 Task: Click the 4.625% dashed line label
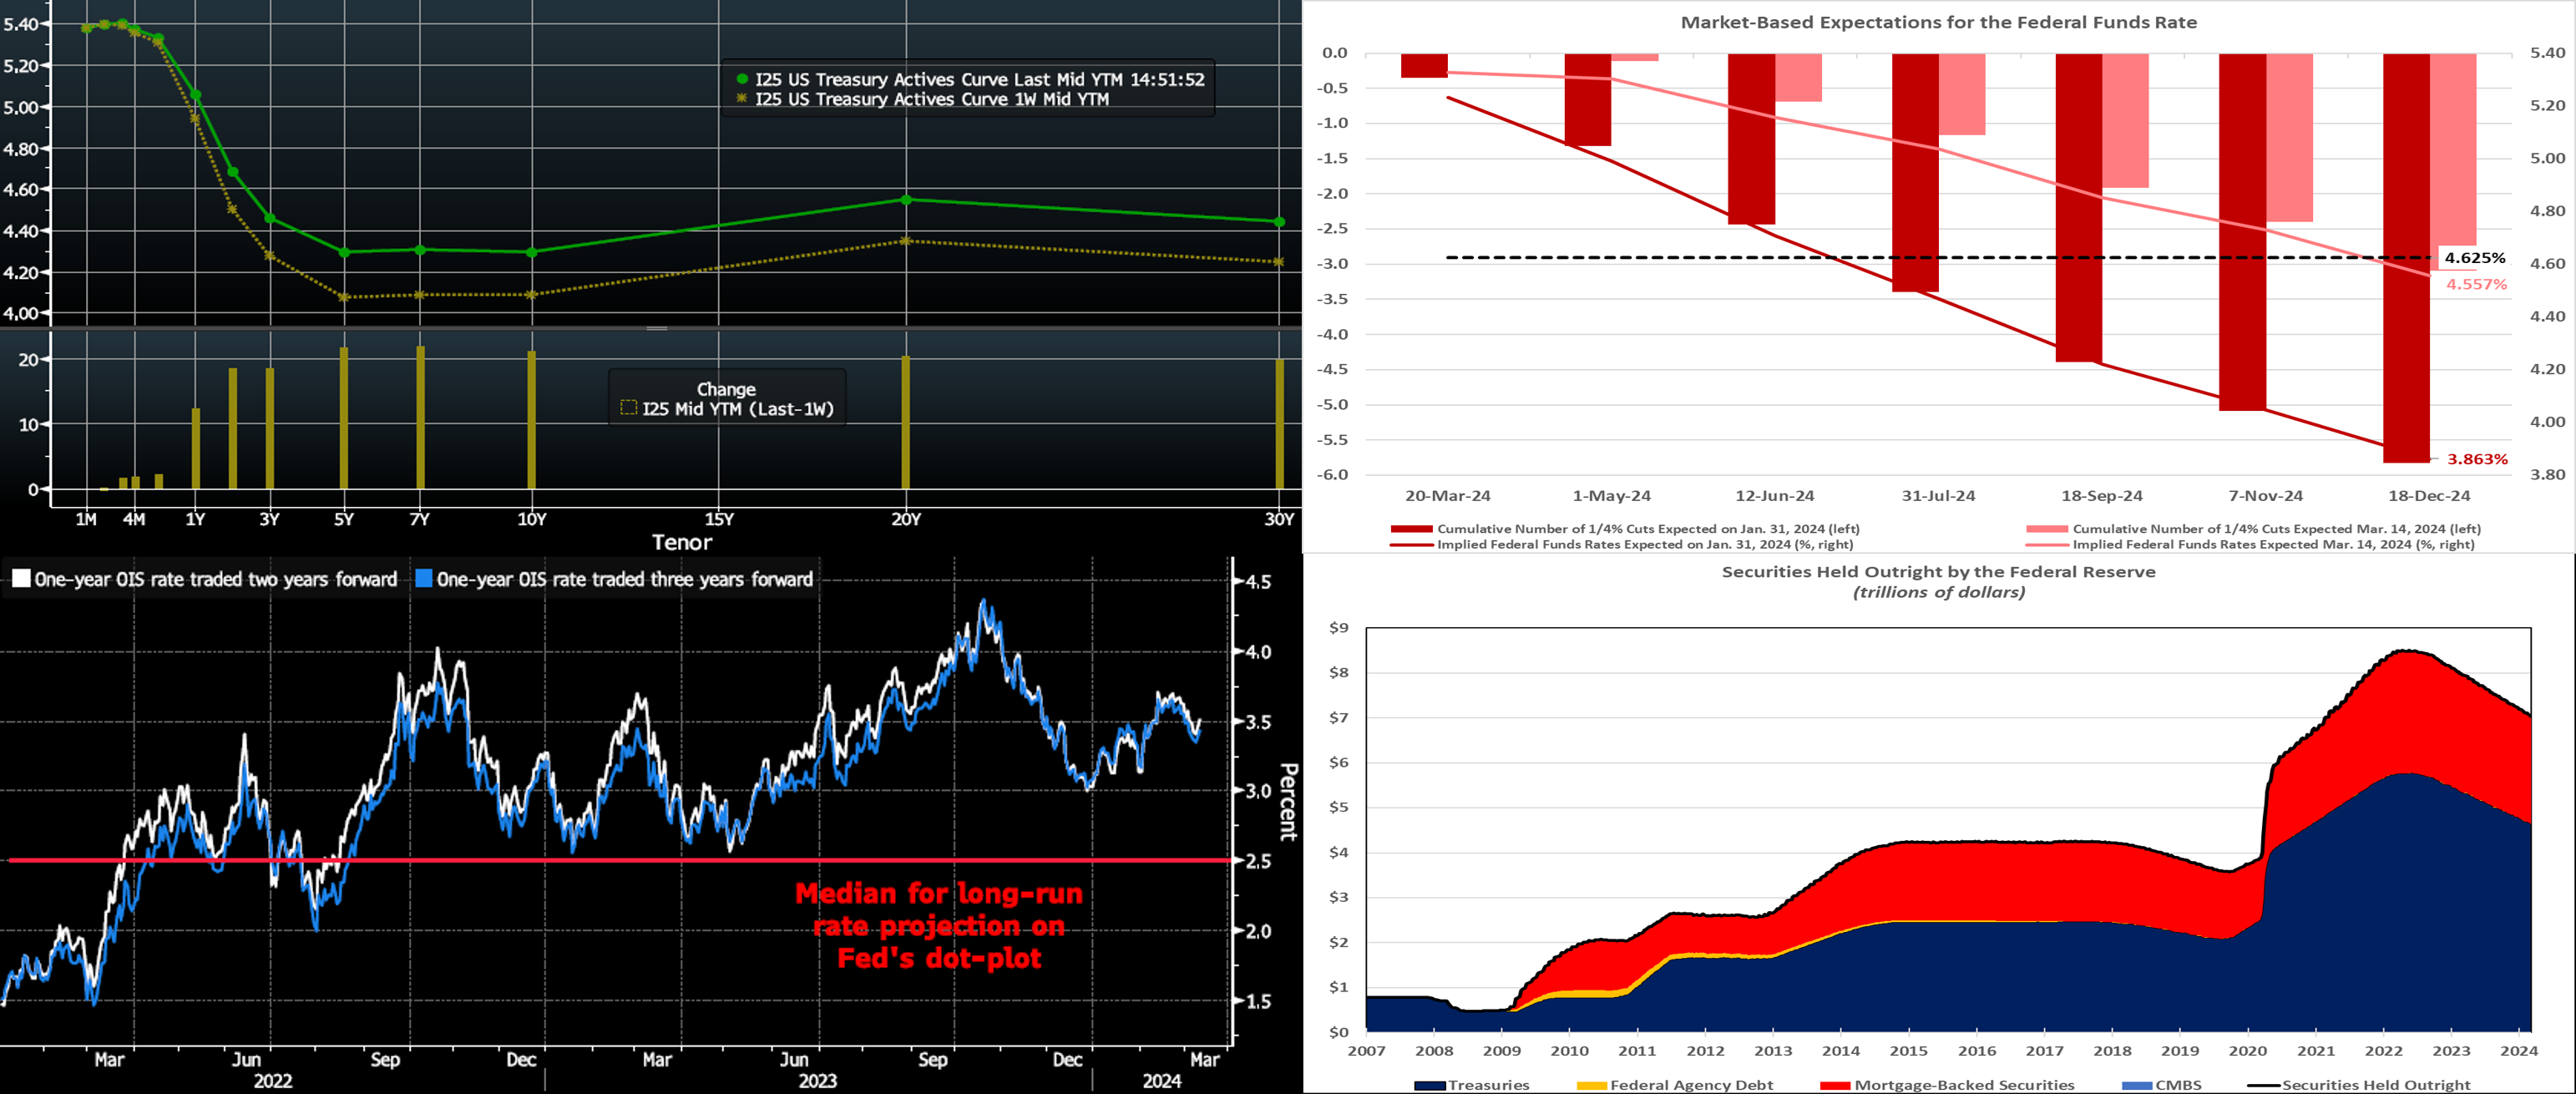2475,258
